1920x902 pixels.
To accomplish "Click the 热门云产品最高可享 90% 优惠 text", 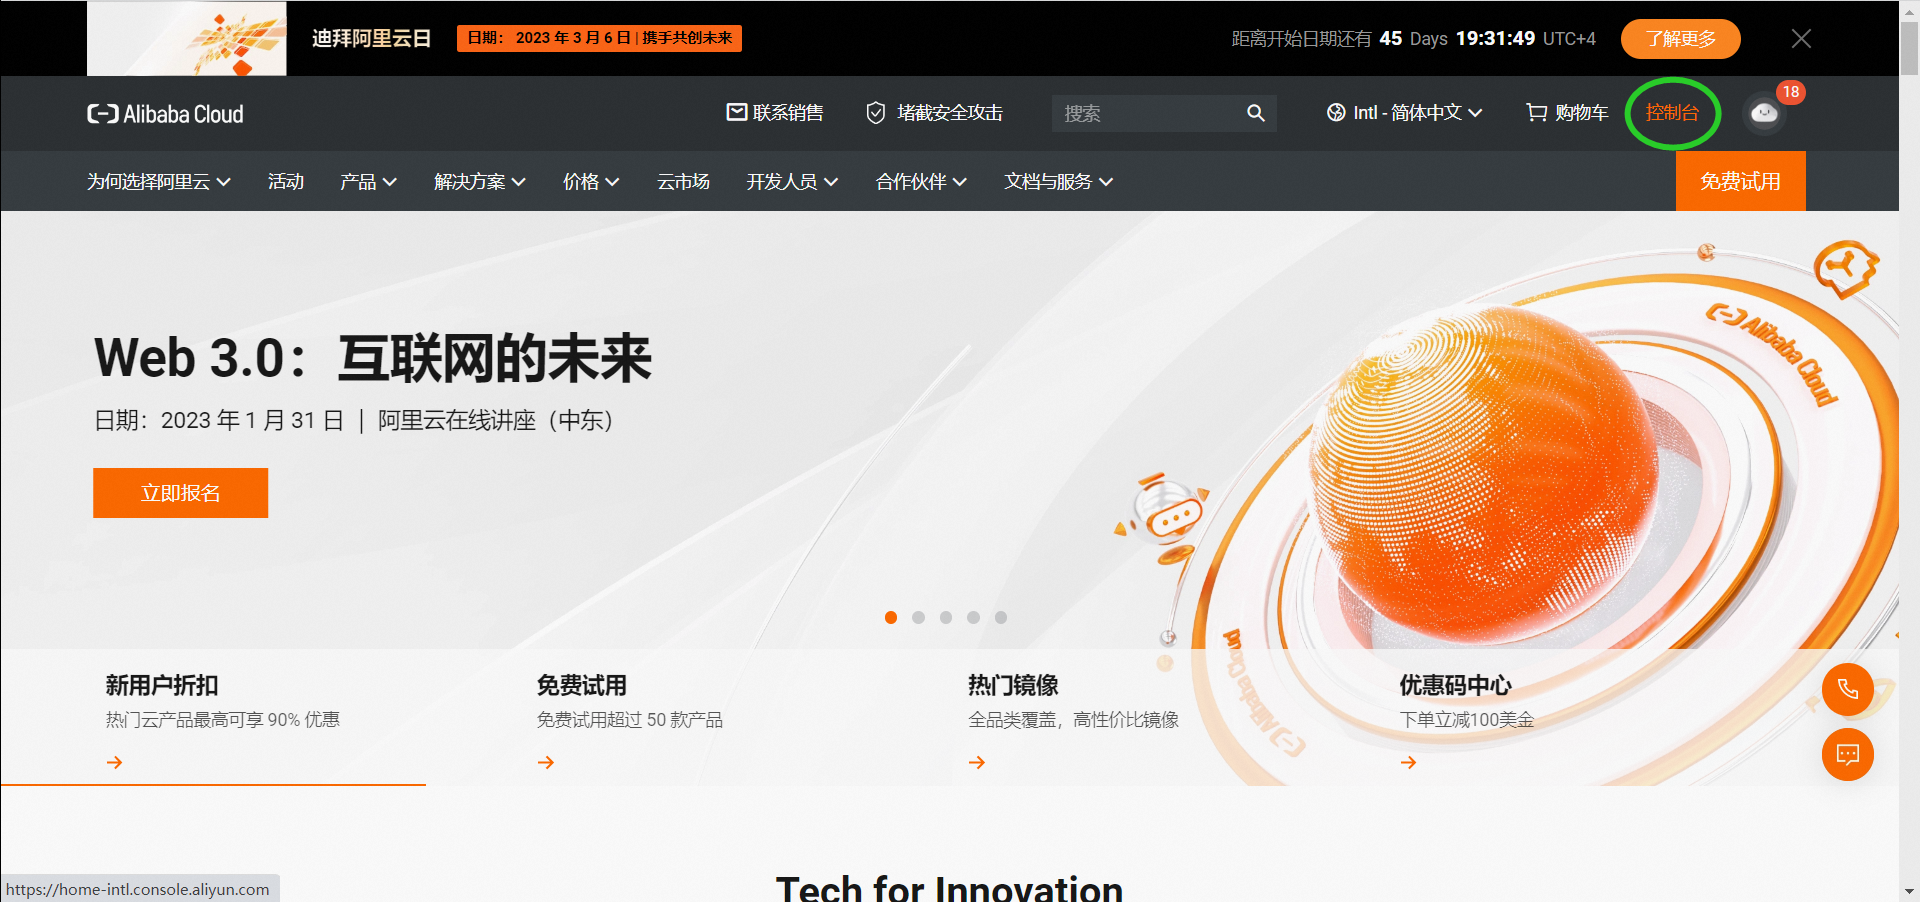I will point(223,720).
